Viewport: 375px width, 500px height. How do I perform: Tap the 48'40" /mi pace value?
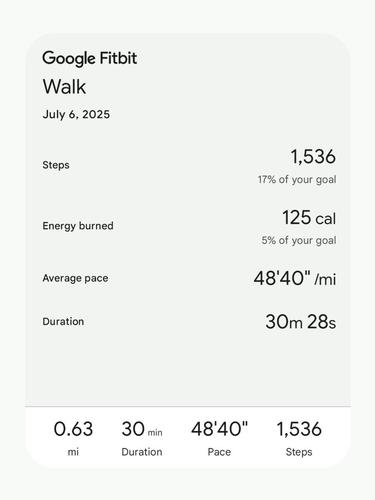[295, 278]
